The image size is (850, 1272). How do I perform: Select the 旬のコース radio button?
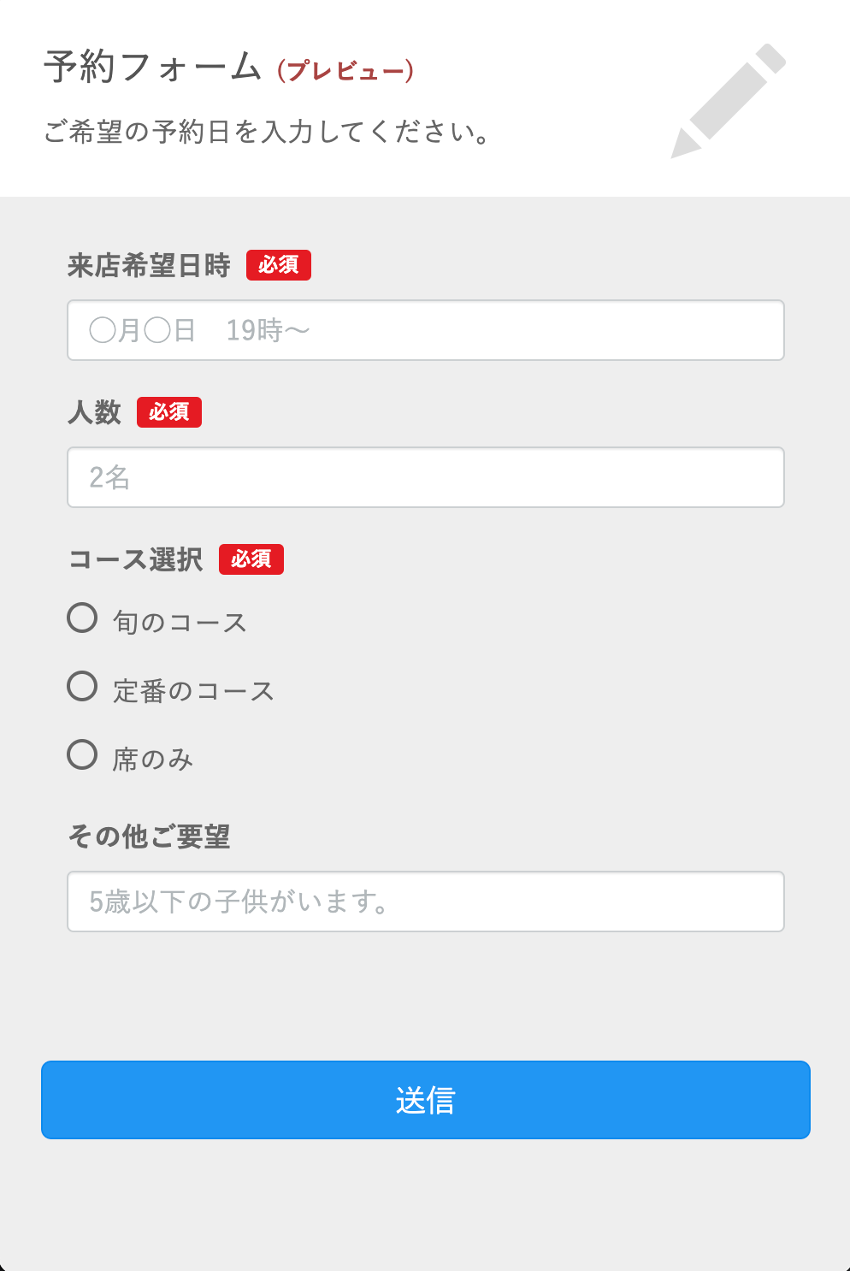click(82, 618)
